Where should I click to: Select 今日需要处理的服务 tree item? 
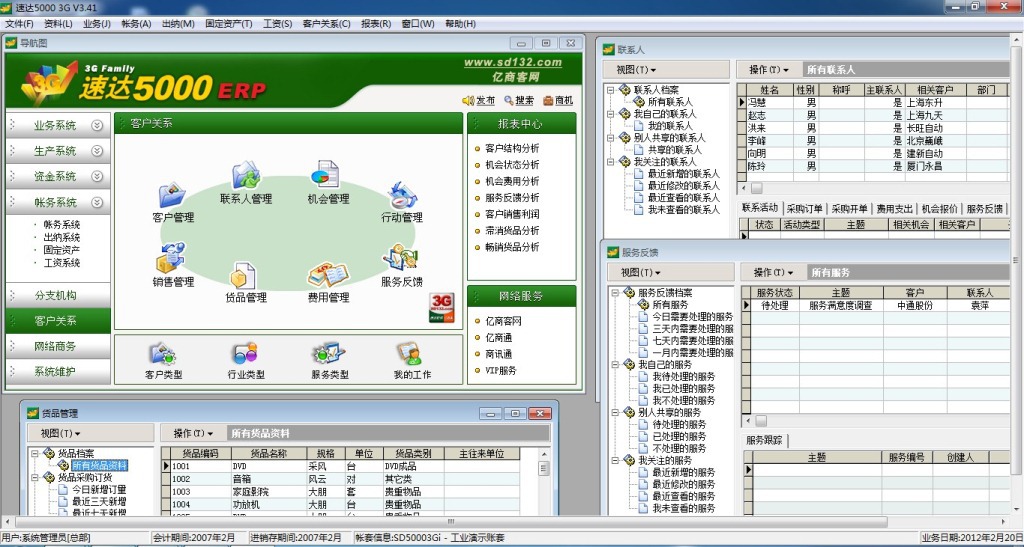pos(692,317)
